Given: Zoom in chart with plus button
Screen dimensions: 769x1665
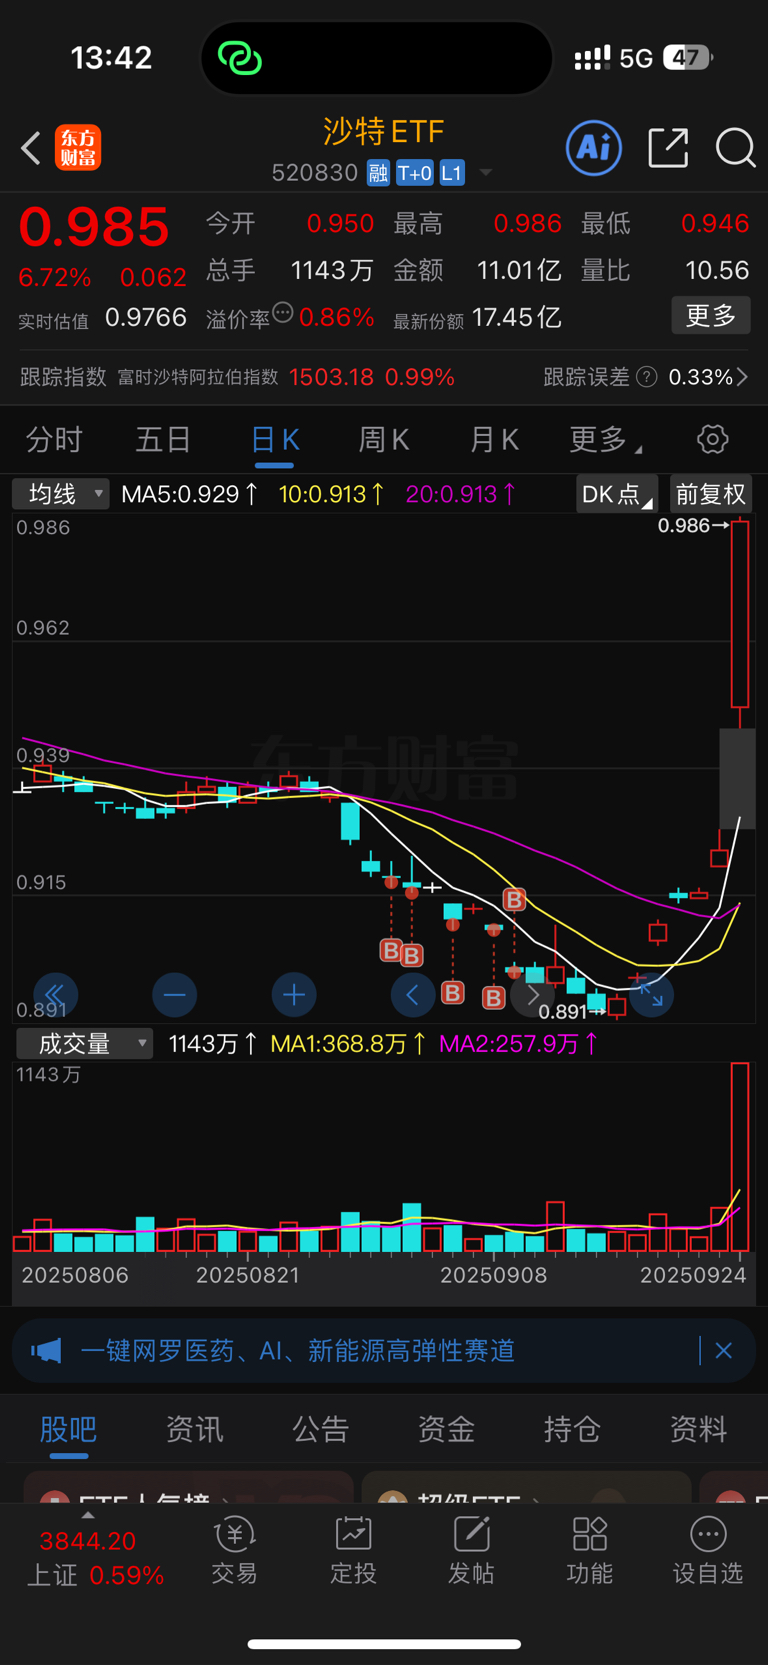Looking at the screenshot, I should (294, 995).
